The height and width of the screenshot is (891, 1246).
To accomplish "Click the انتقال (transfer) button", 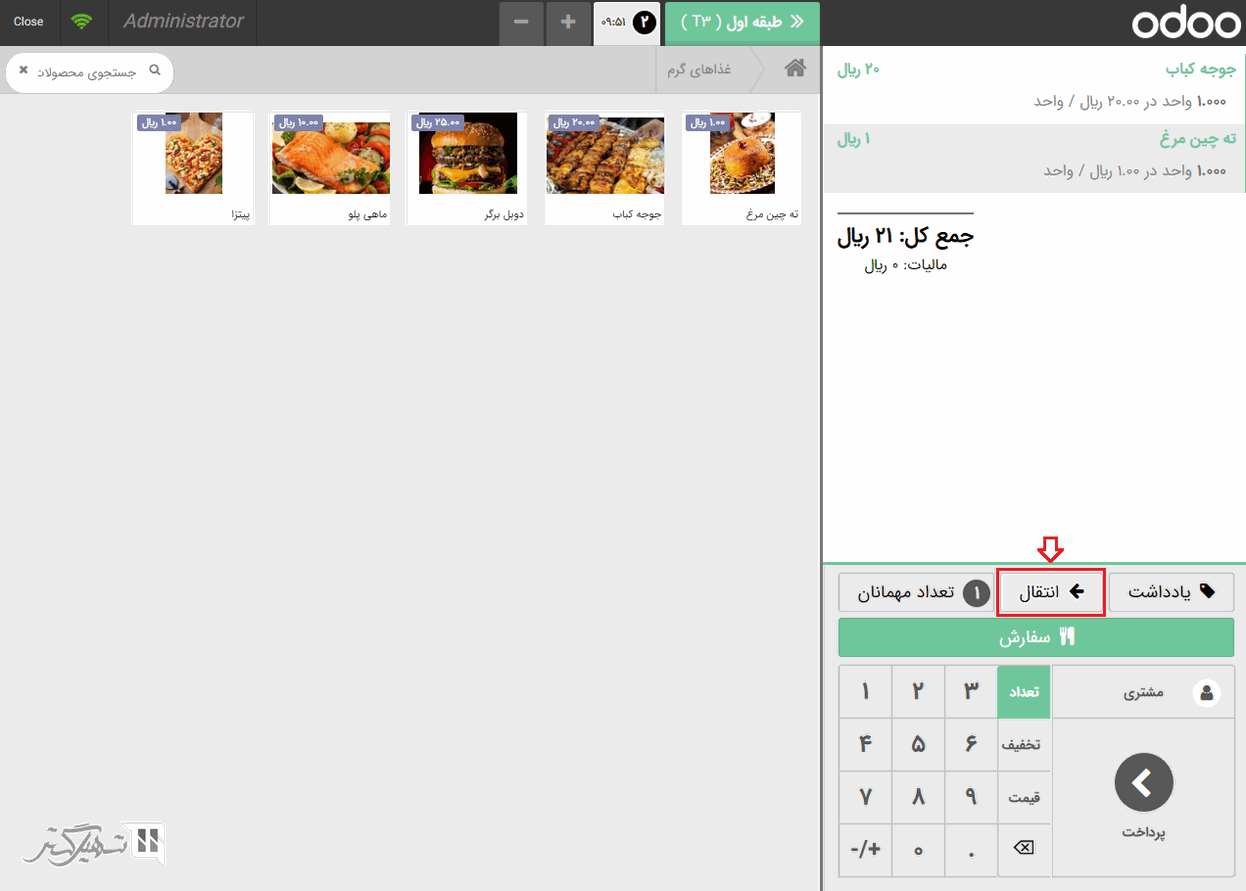I will [x=1050, y=593].
